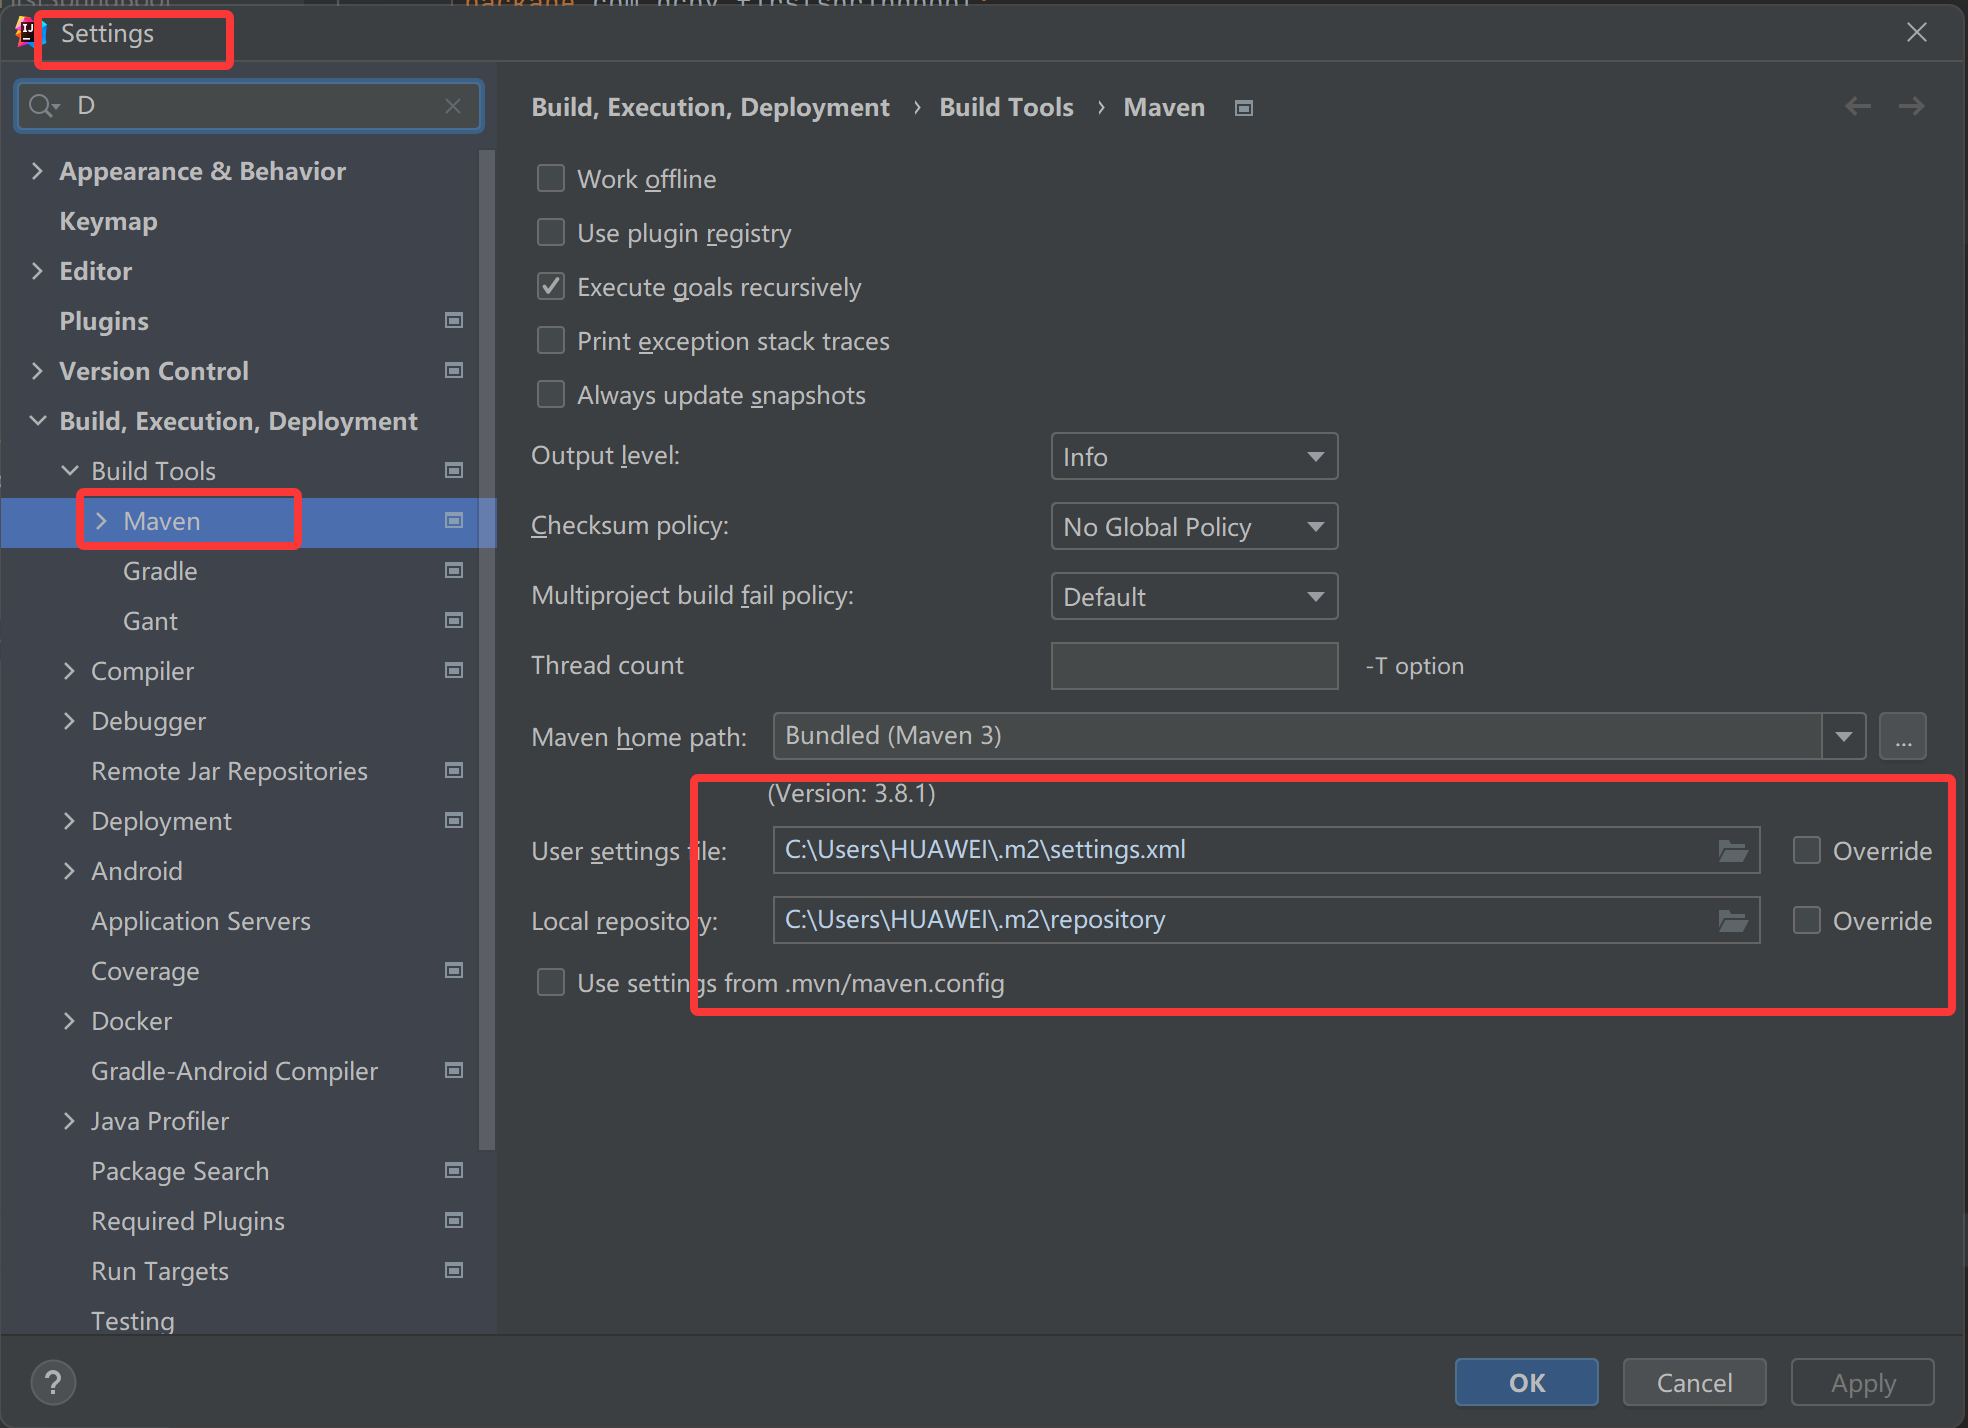The width and height of the screenshot is (1968, 1428).
Task: Browse for User settings file folder
Action: point(1733,851)
